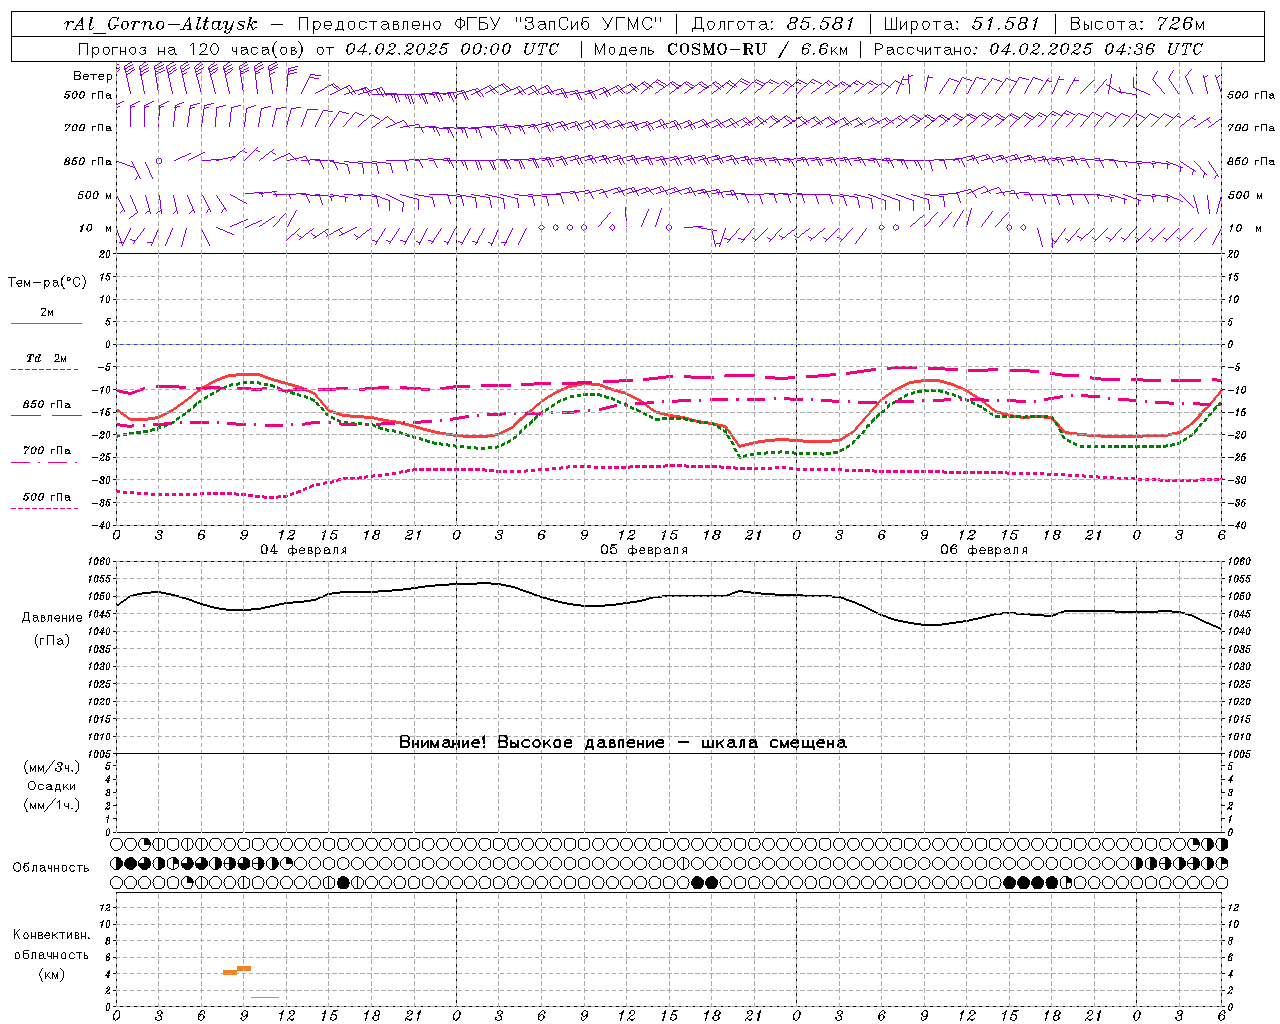Click the '500 м' wind level label on left
Image resolution: width=1280 pixels, height=1024 pixels.
95,195
